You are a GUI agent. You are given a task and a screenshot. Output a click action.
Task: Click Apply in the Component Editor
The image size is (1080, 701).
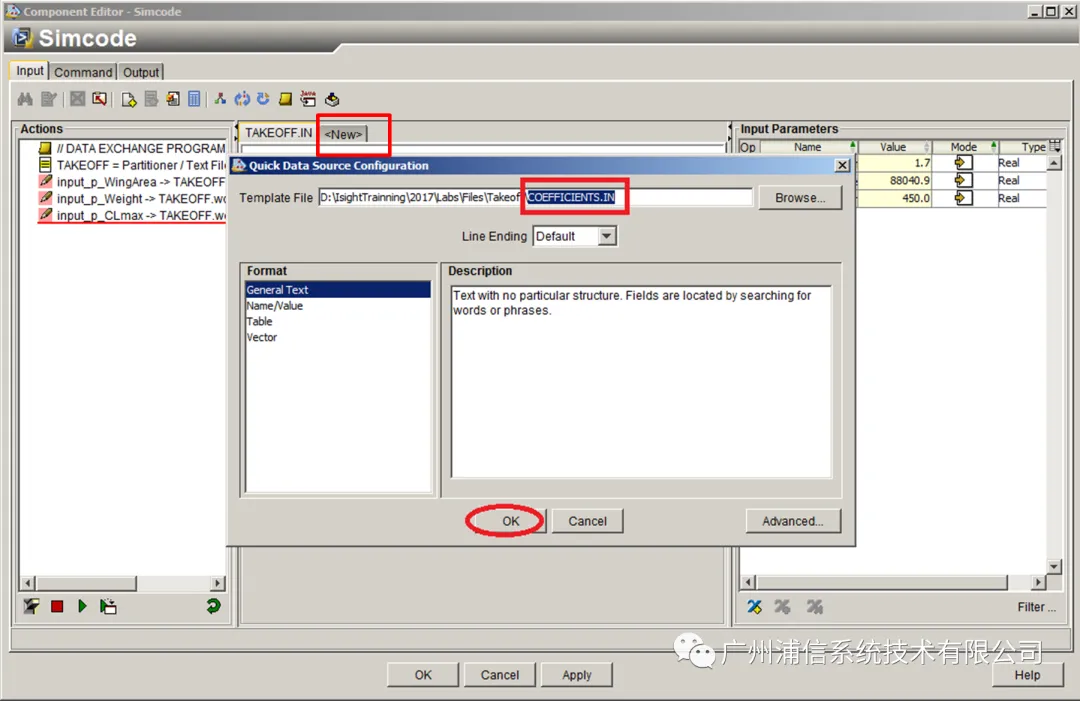[x=577, y=675]
